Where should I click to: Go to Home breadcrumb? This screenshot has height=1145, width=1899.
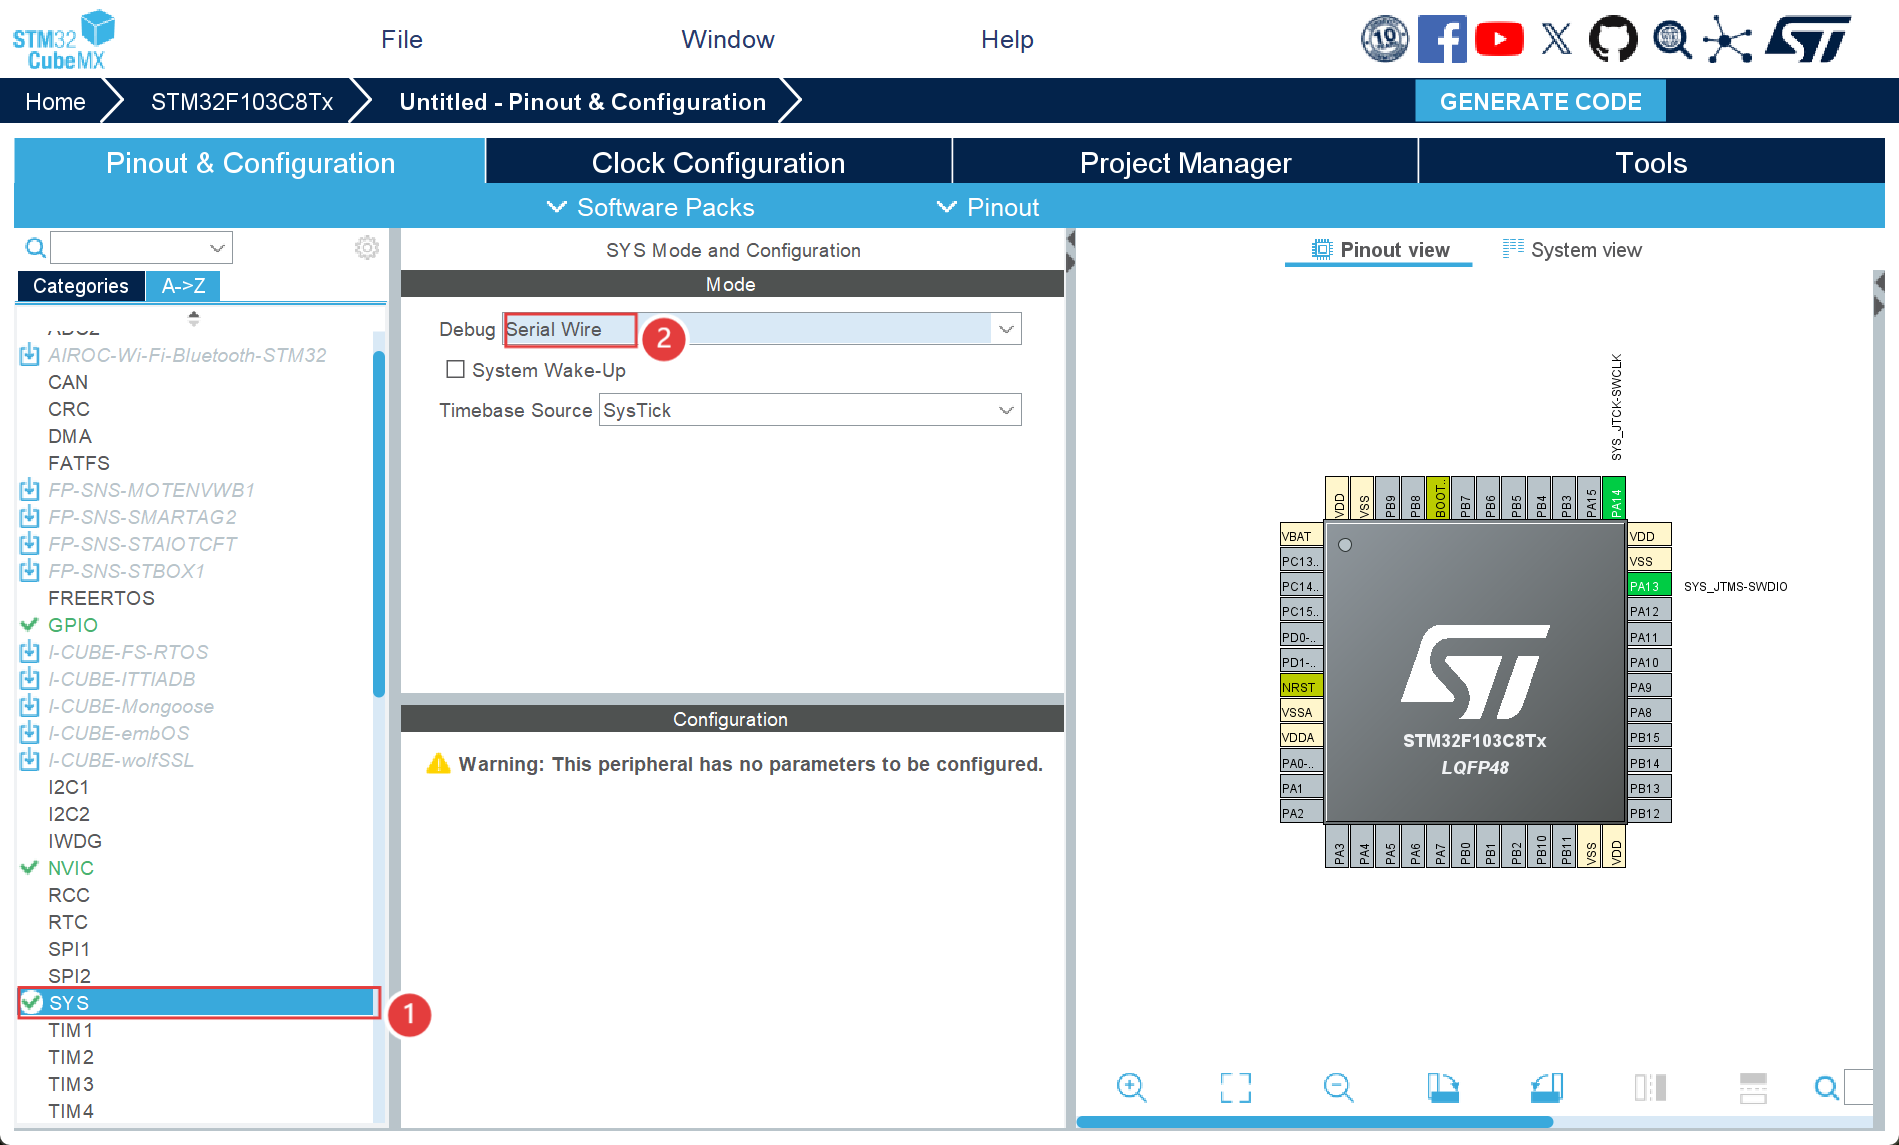pos(55,101)
